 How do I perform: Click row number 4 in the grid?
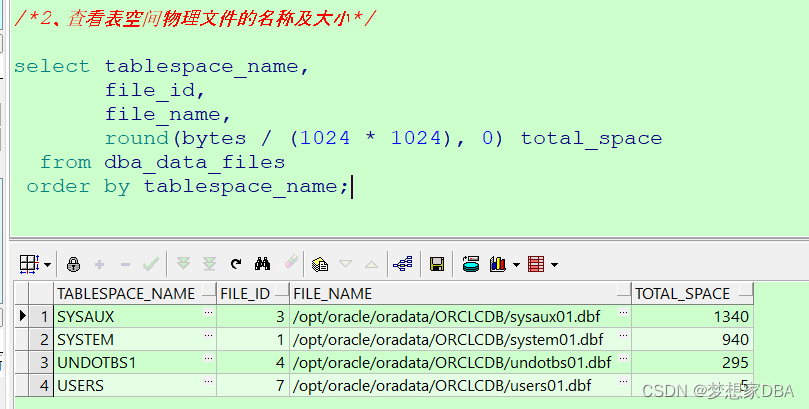[41, 385]
